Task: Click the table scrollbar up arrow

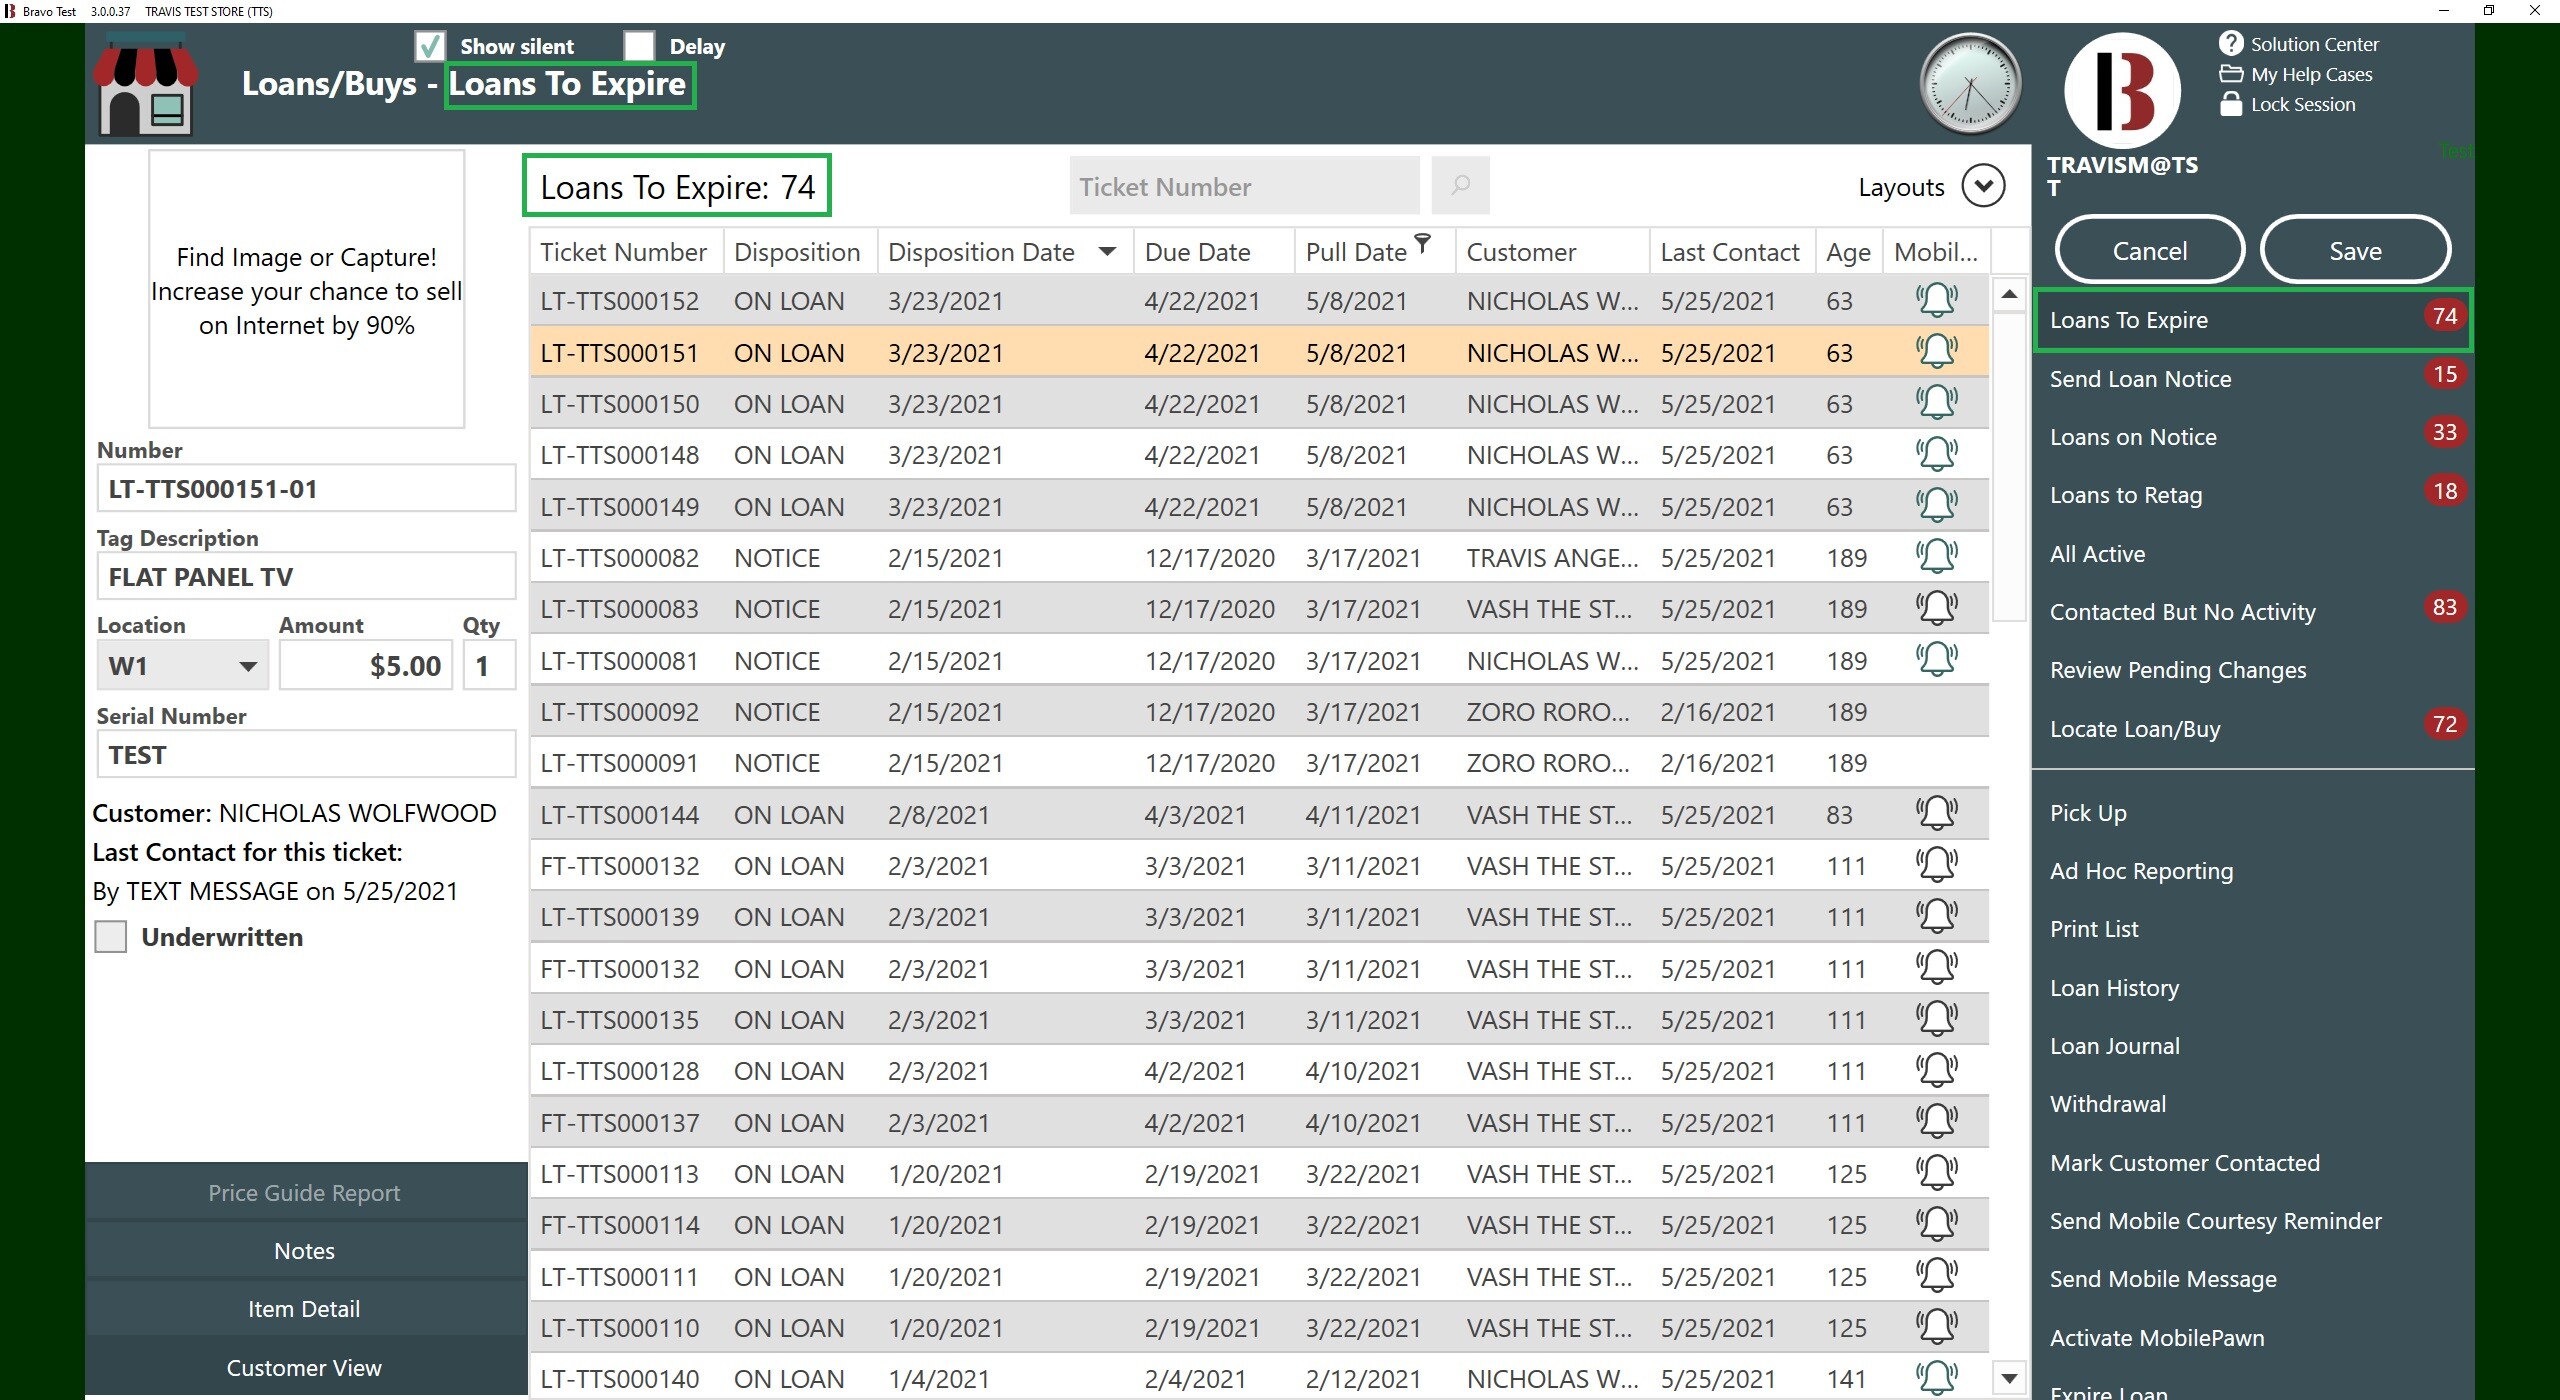Action: tap(2009, 294)
